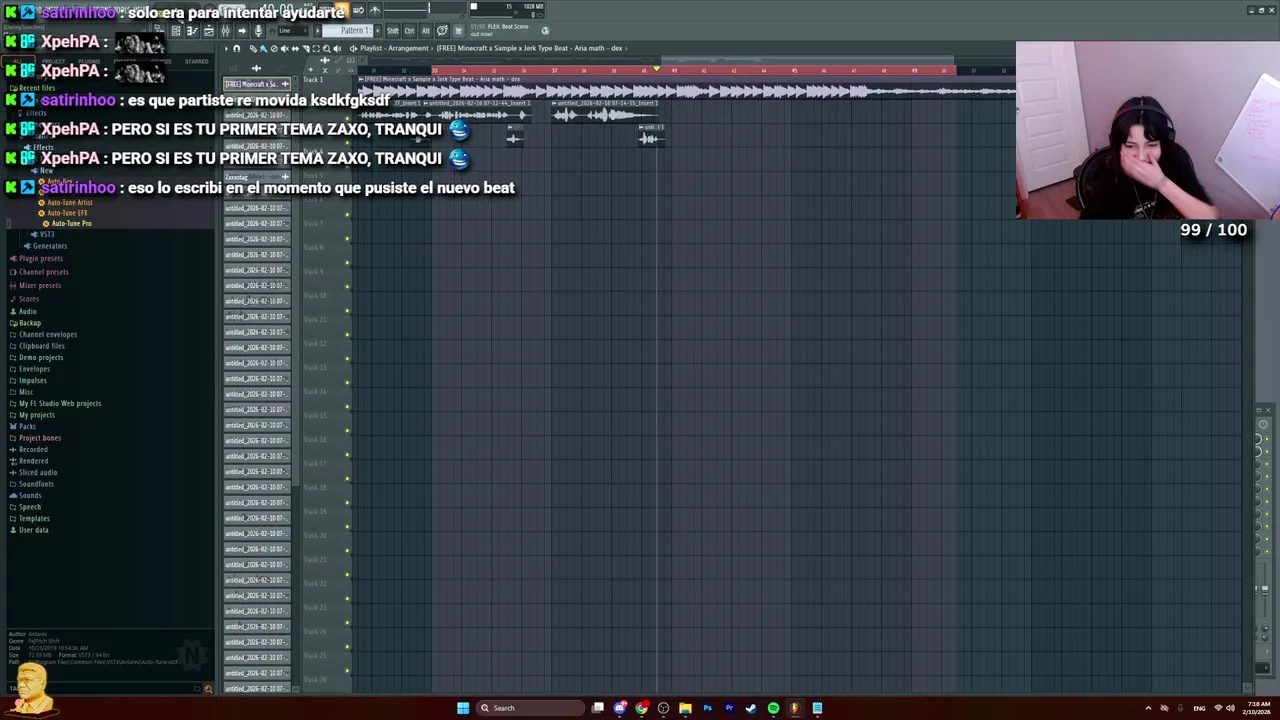The image size is (1280, 720).
Task: Select Auto-Tune EFX in the browser
Action: (x=67, y=213)
